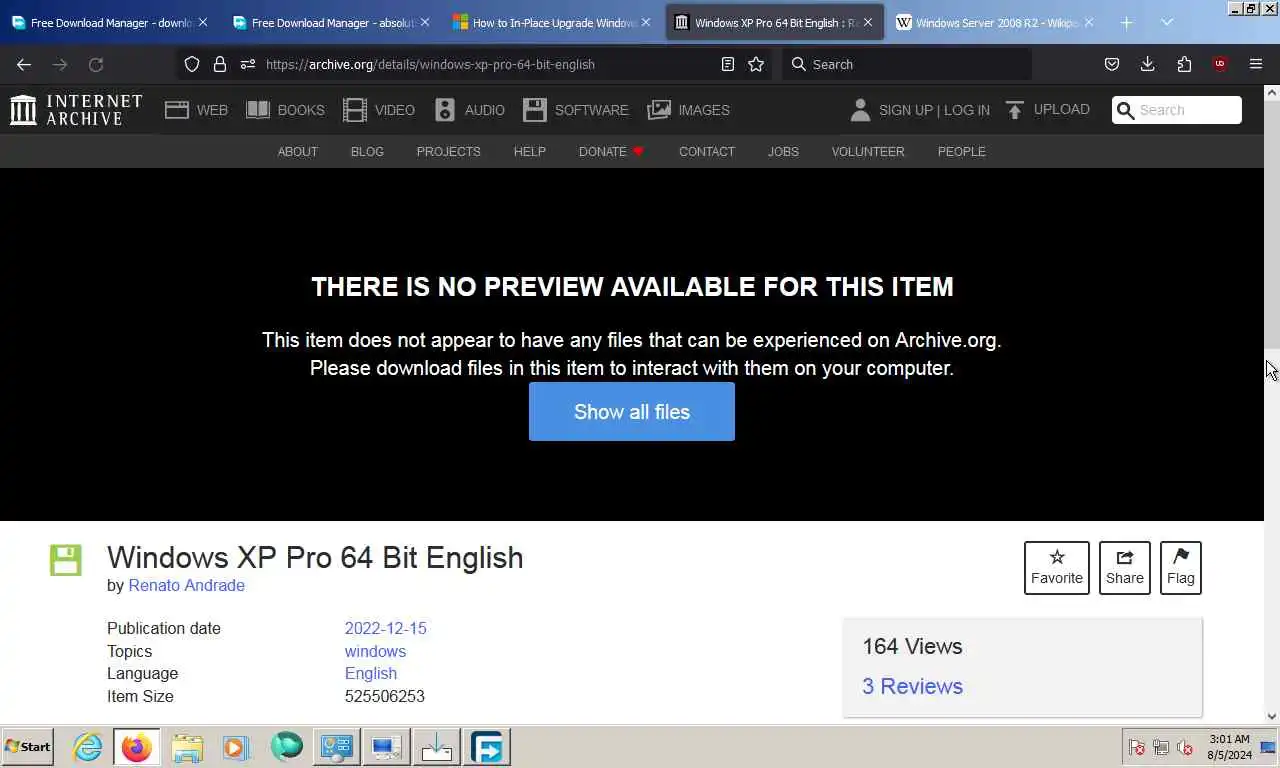Open the Firefox hamburger application menu
Screen dimensions: 1280x768
(1256, 64)
